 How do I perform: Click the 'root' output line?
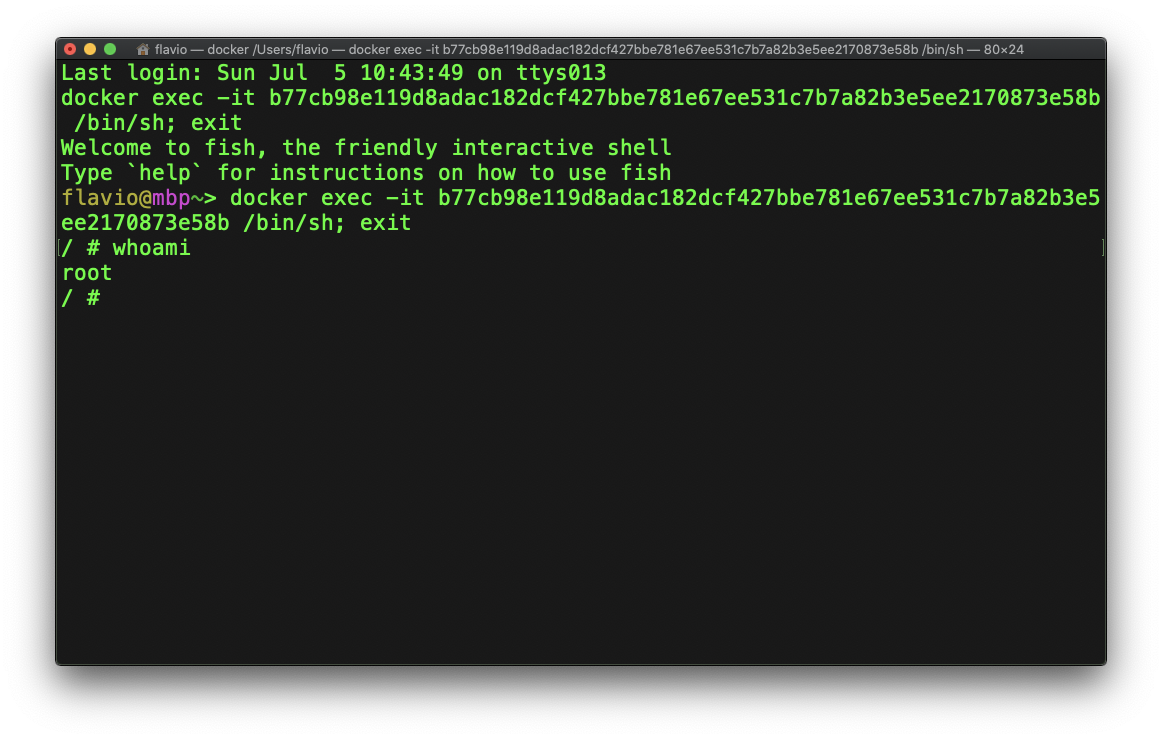87,273
